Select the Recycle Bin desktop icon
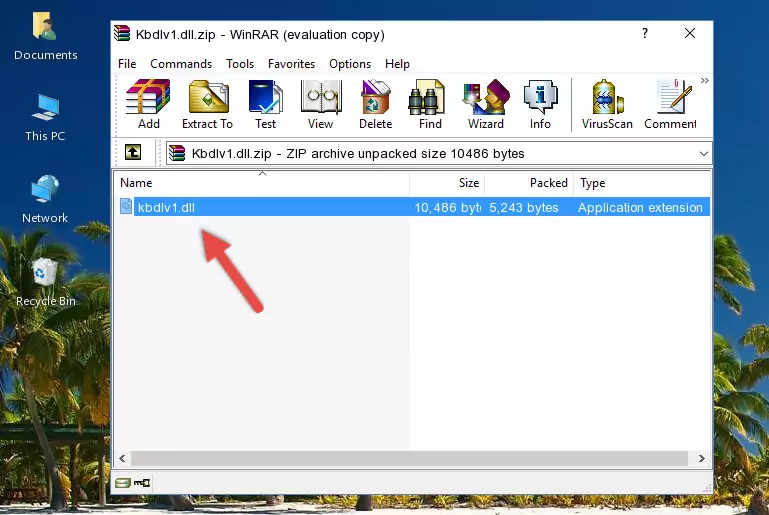Image resolution: width=769 pixels, height=515 pixels. coord(46,282)
